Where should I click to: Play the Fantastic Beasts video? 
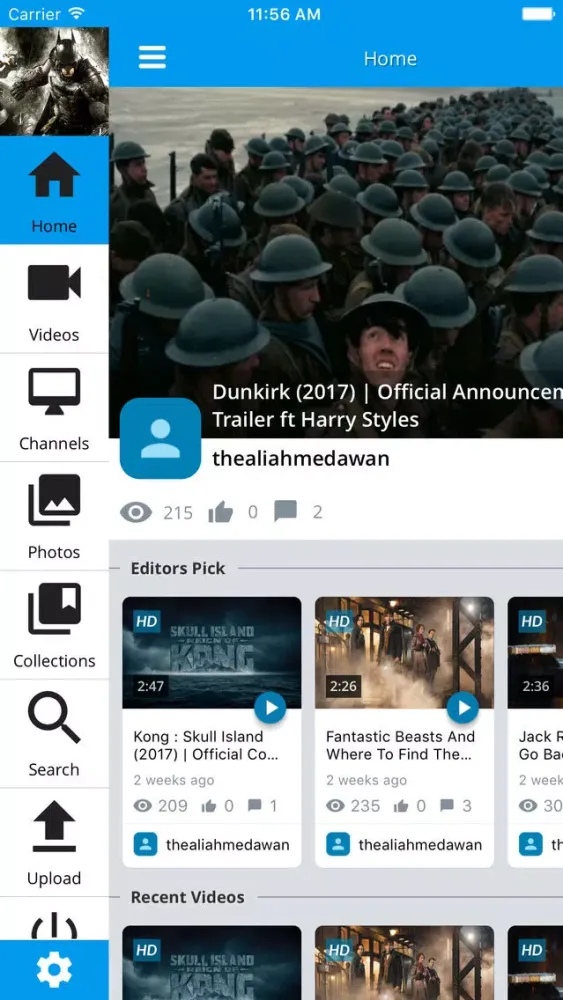point(463,708)
